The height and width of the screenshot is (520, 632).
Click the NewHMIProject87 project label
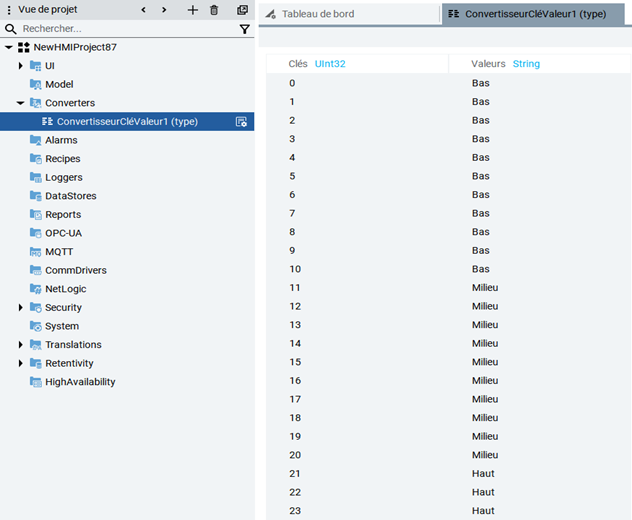point(75,47)
